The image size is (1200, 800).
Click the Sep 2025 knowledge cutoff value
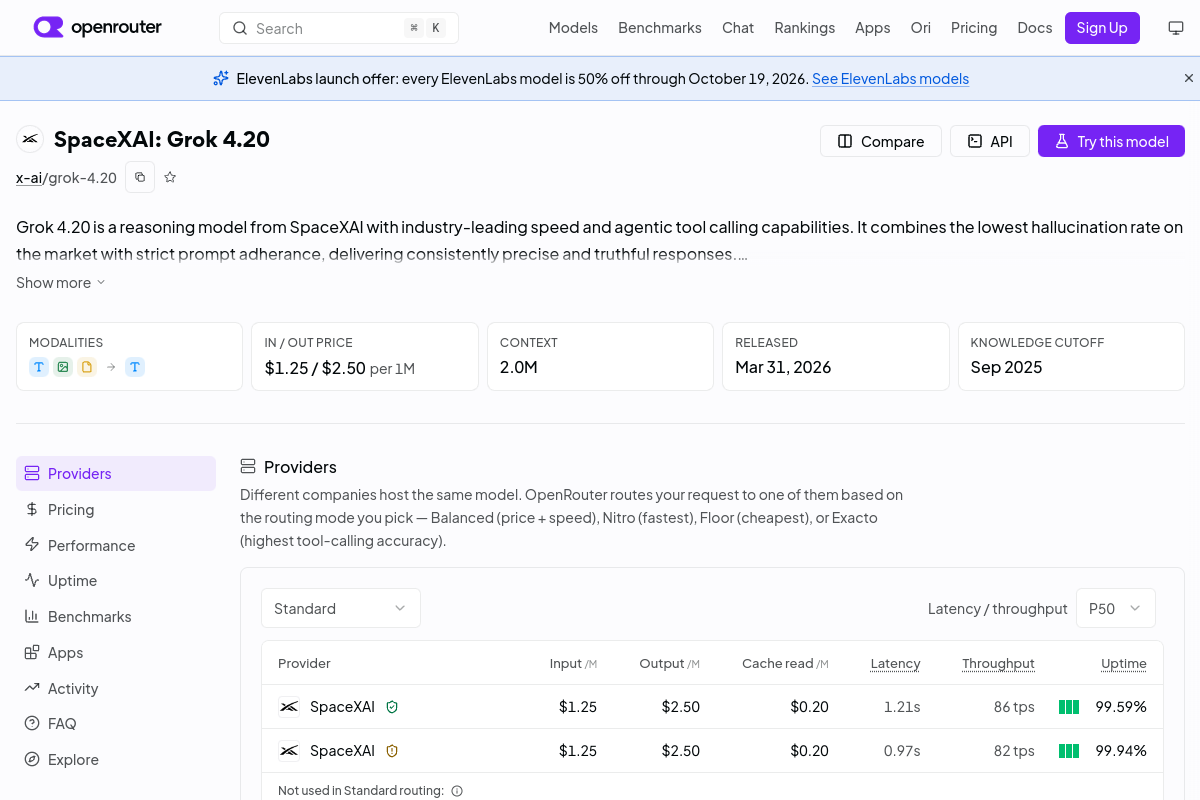(1006, 367)
